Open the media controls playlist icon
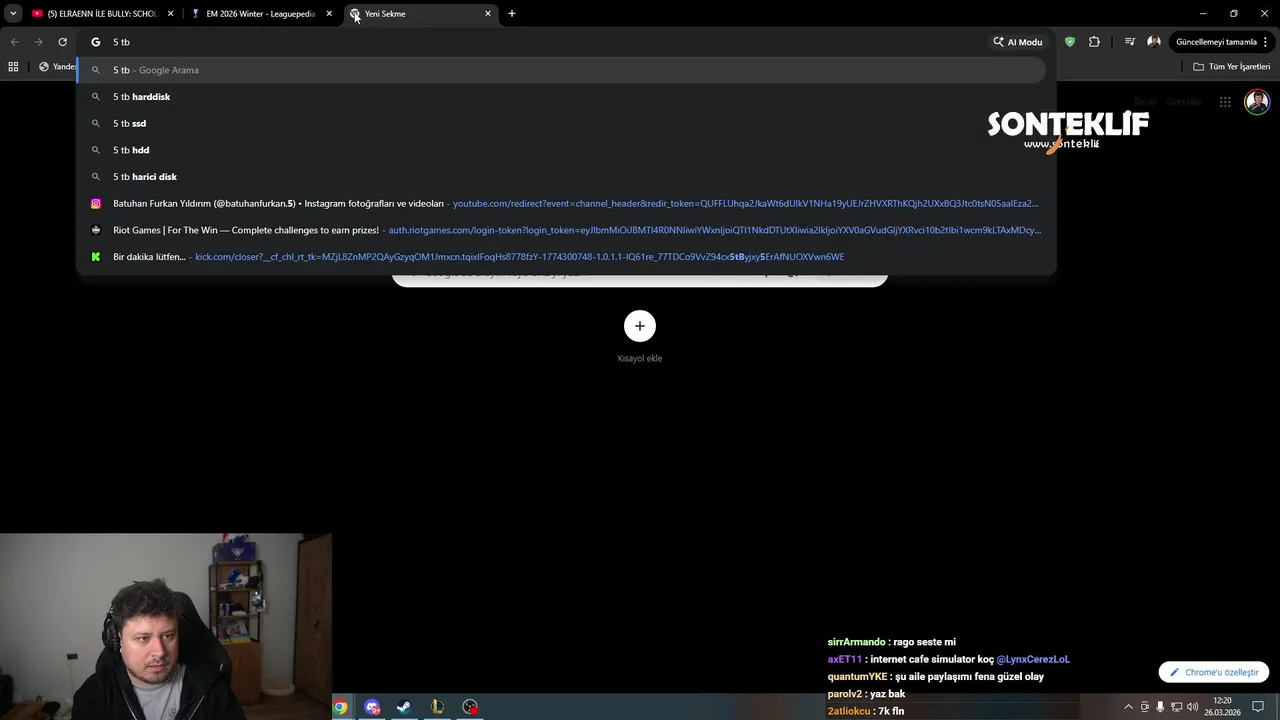Viewport: 1280px width, 720px height. 1130,42
